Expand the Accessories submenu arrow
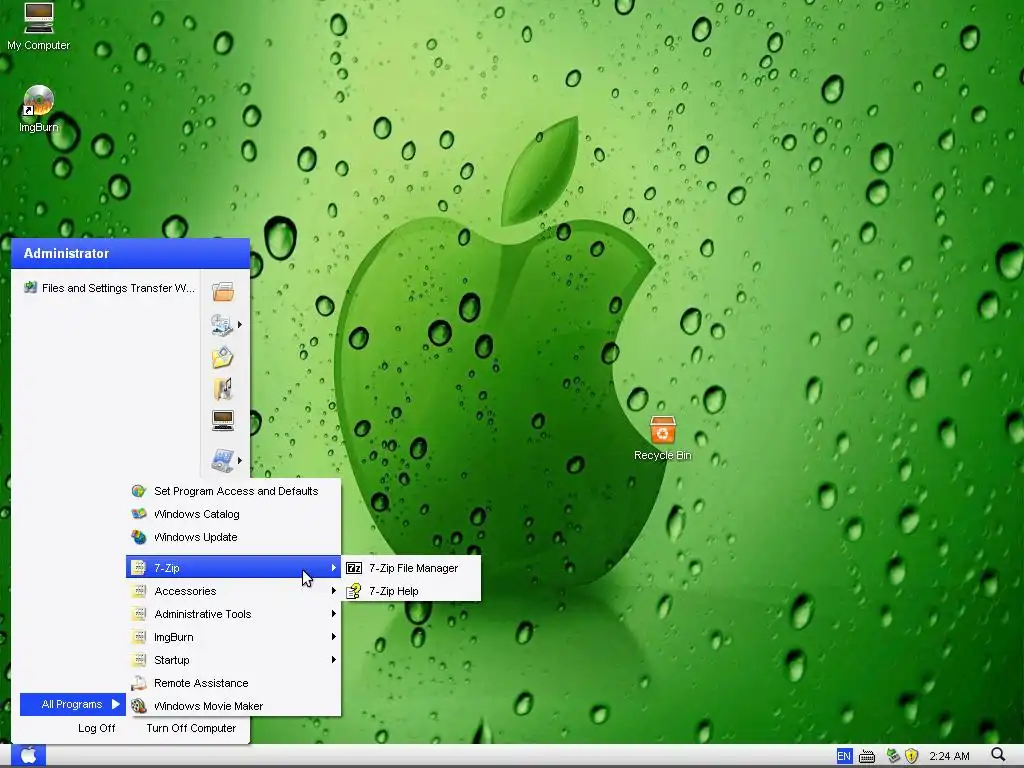This screenshot has height=768, width=1024. point(334,590)
